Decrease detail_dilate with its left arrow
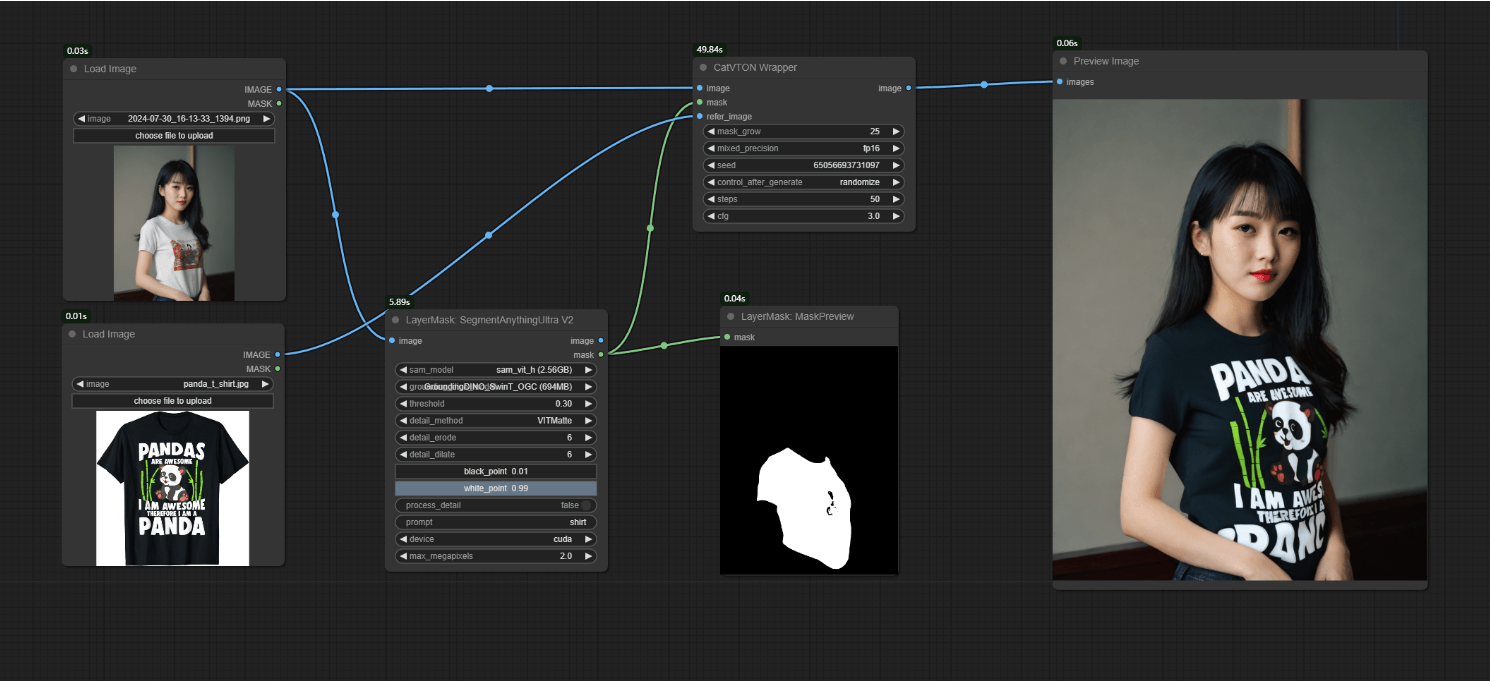1490x681 pixels. click(x=403, y=455)
